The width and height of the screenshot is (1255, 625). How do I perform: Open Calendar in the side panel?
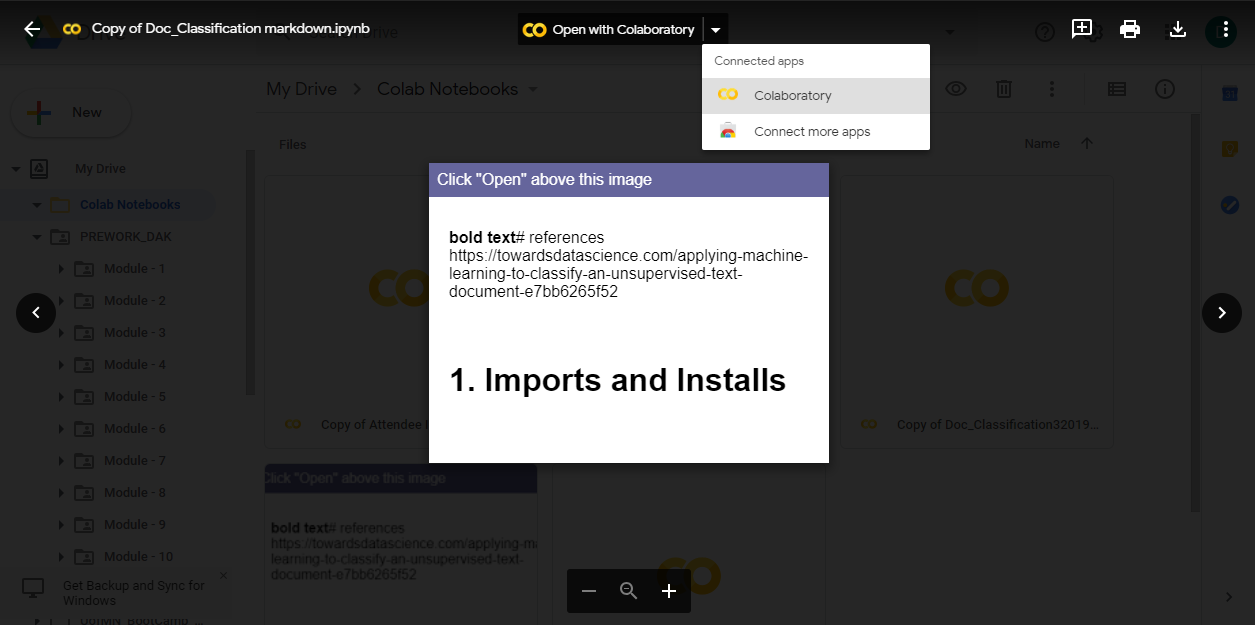point(1230,94)
